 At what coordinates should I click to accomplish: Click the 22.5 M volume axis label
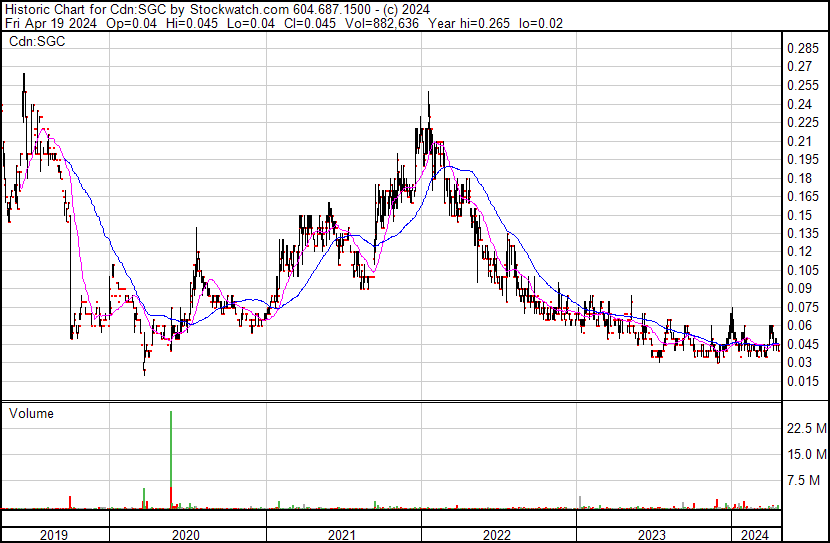(x=806, y=429)
